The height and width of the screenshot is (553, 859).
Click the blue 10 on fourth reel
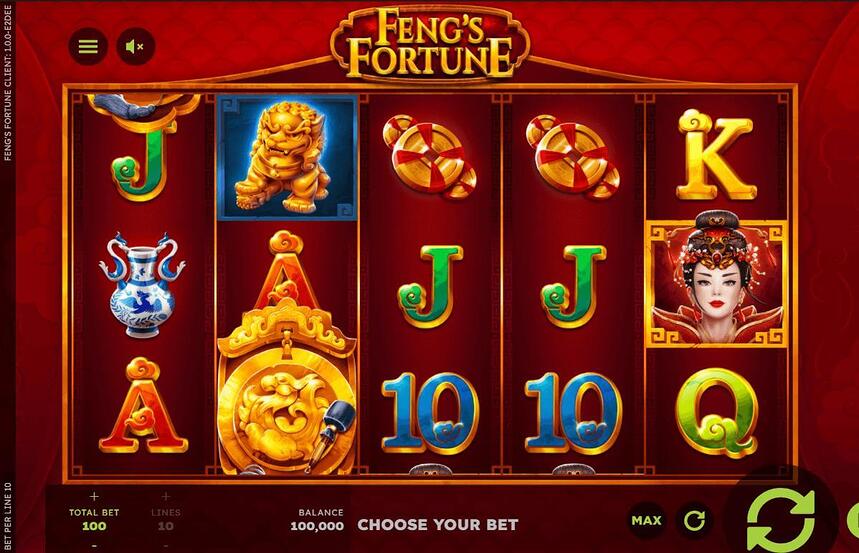573,413
